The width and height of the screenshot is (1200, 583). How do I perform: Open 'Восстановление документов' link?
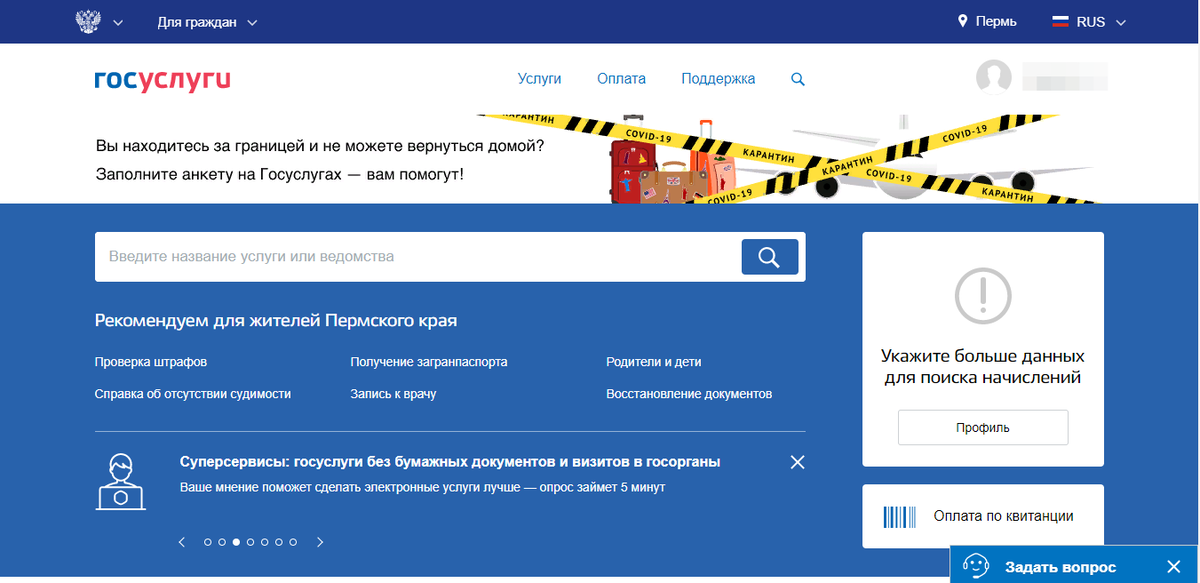(689, 394)
